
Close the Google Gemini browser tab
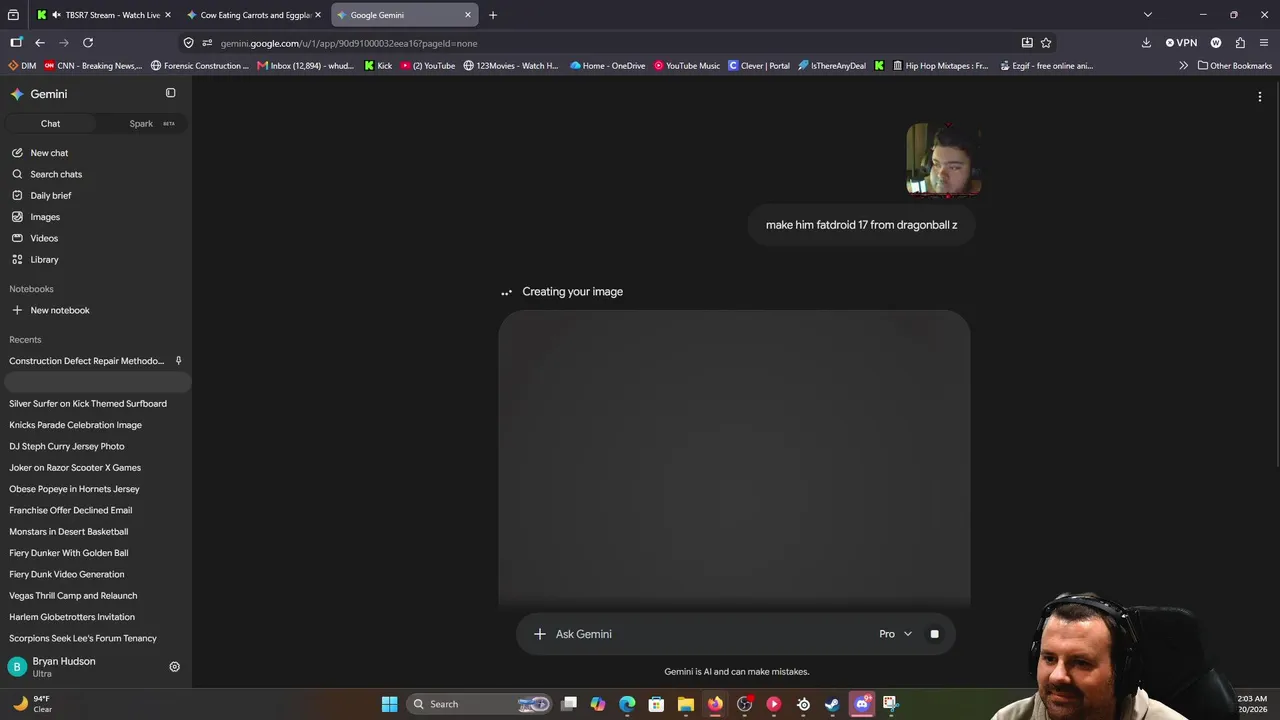467,15
